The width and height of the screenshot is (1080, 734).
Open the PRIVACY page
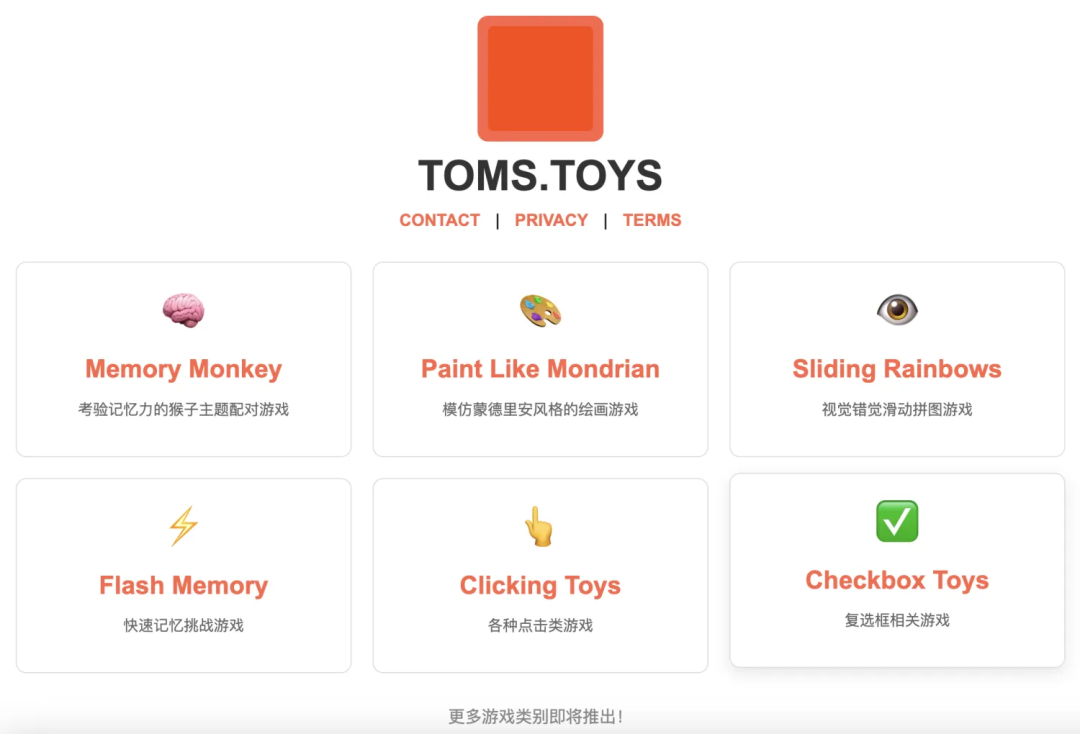[x=551, y=220]
